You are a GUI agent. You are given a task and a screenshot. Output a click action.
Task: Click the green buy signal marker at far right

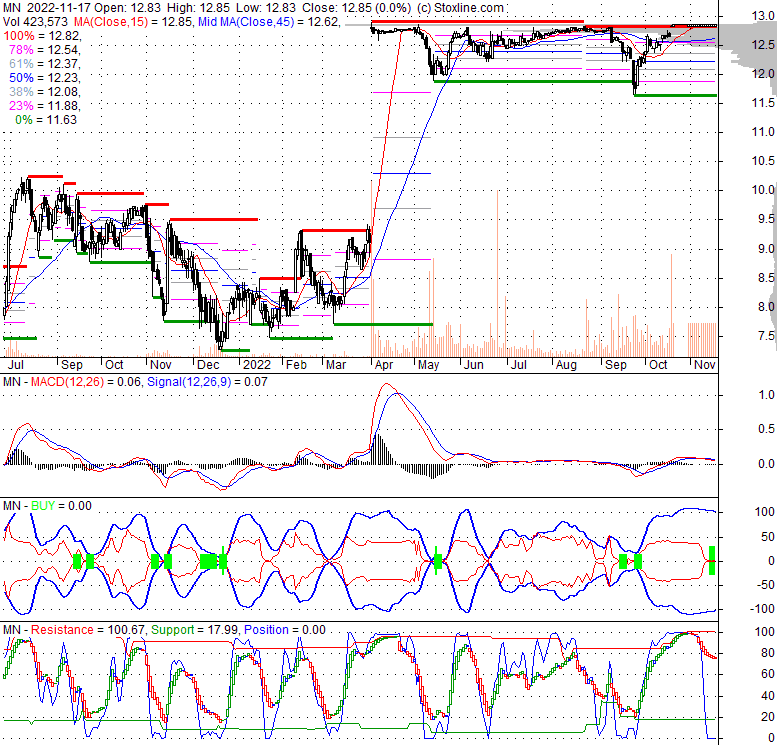[712, 560]
